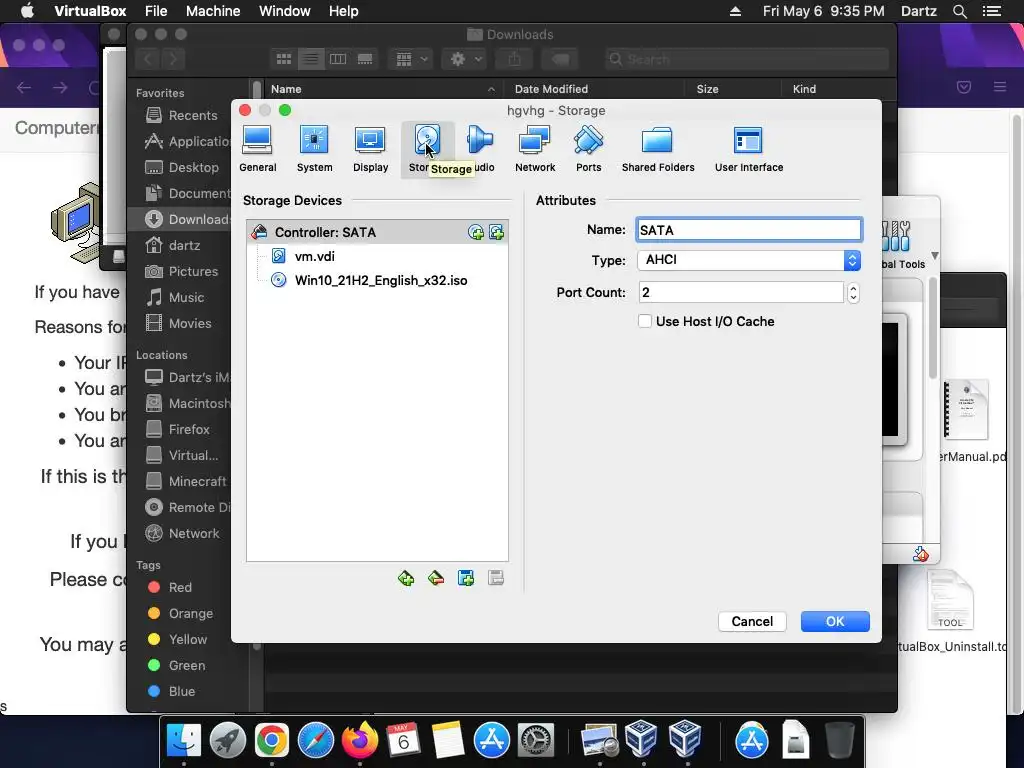Open the Shared Folders settings section

(x=658, y=149)
